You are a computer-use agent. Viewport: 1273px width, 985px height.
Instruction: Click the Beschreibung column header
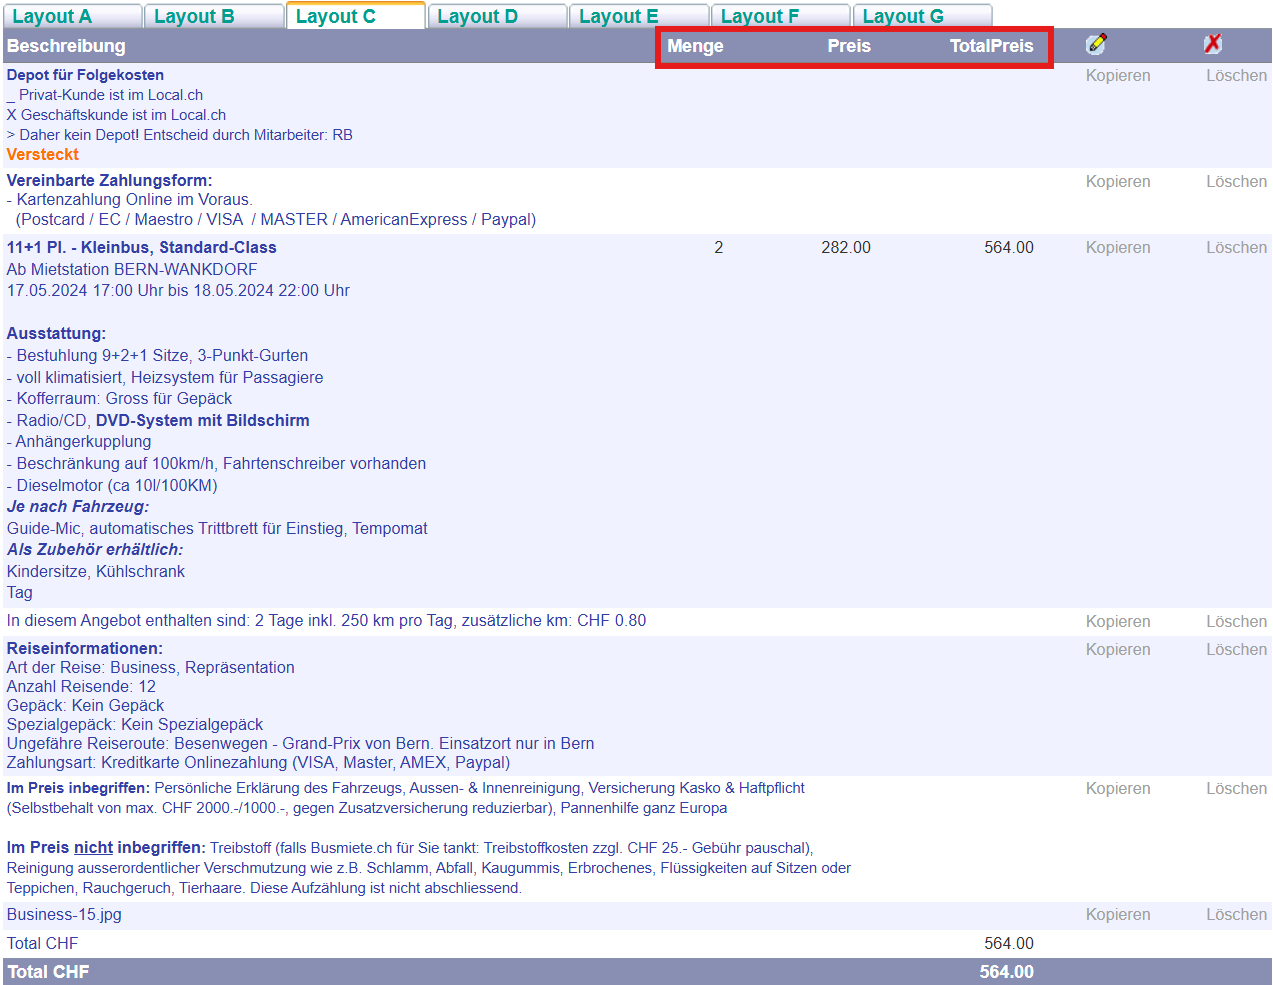click(x=66, y=46)
